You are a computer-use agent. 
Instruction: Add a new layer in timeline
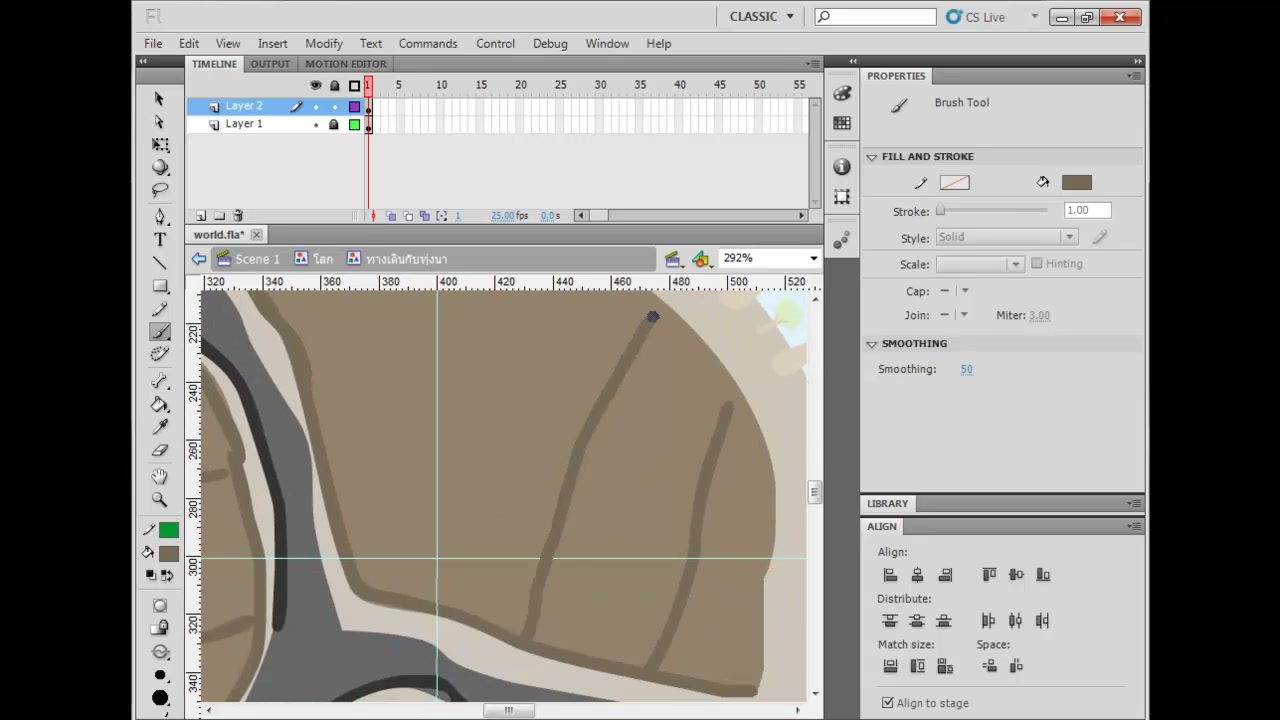coord(201,216)
